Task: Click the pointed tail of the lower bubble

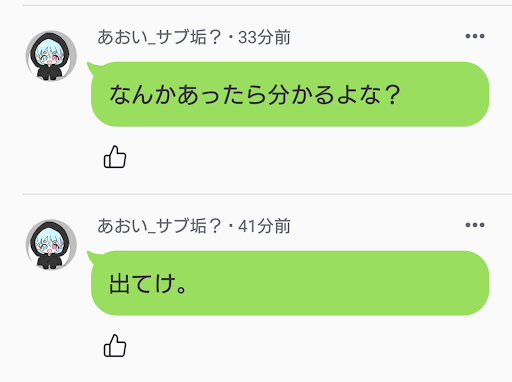Action: [92, 256]
